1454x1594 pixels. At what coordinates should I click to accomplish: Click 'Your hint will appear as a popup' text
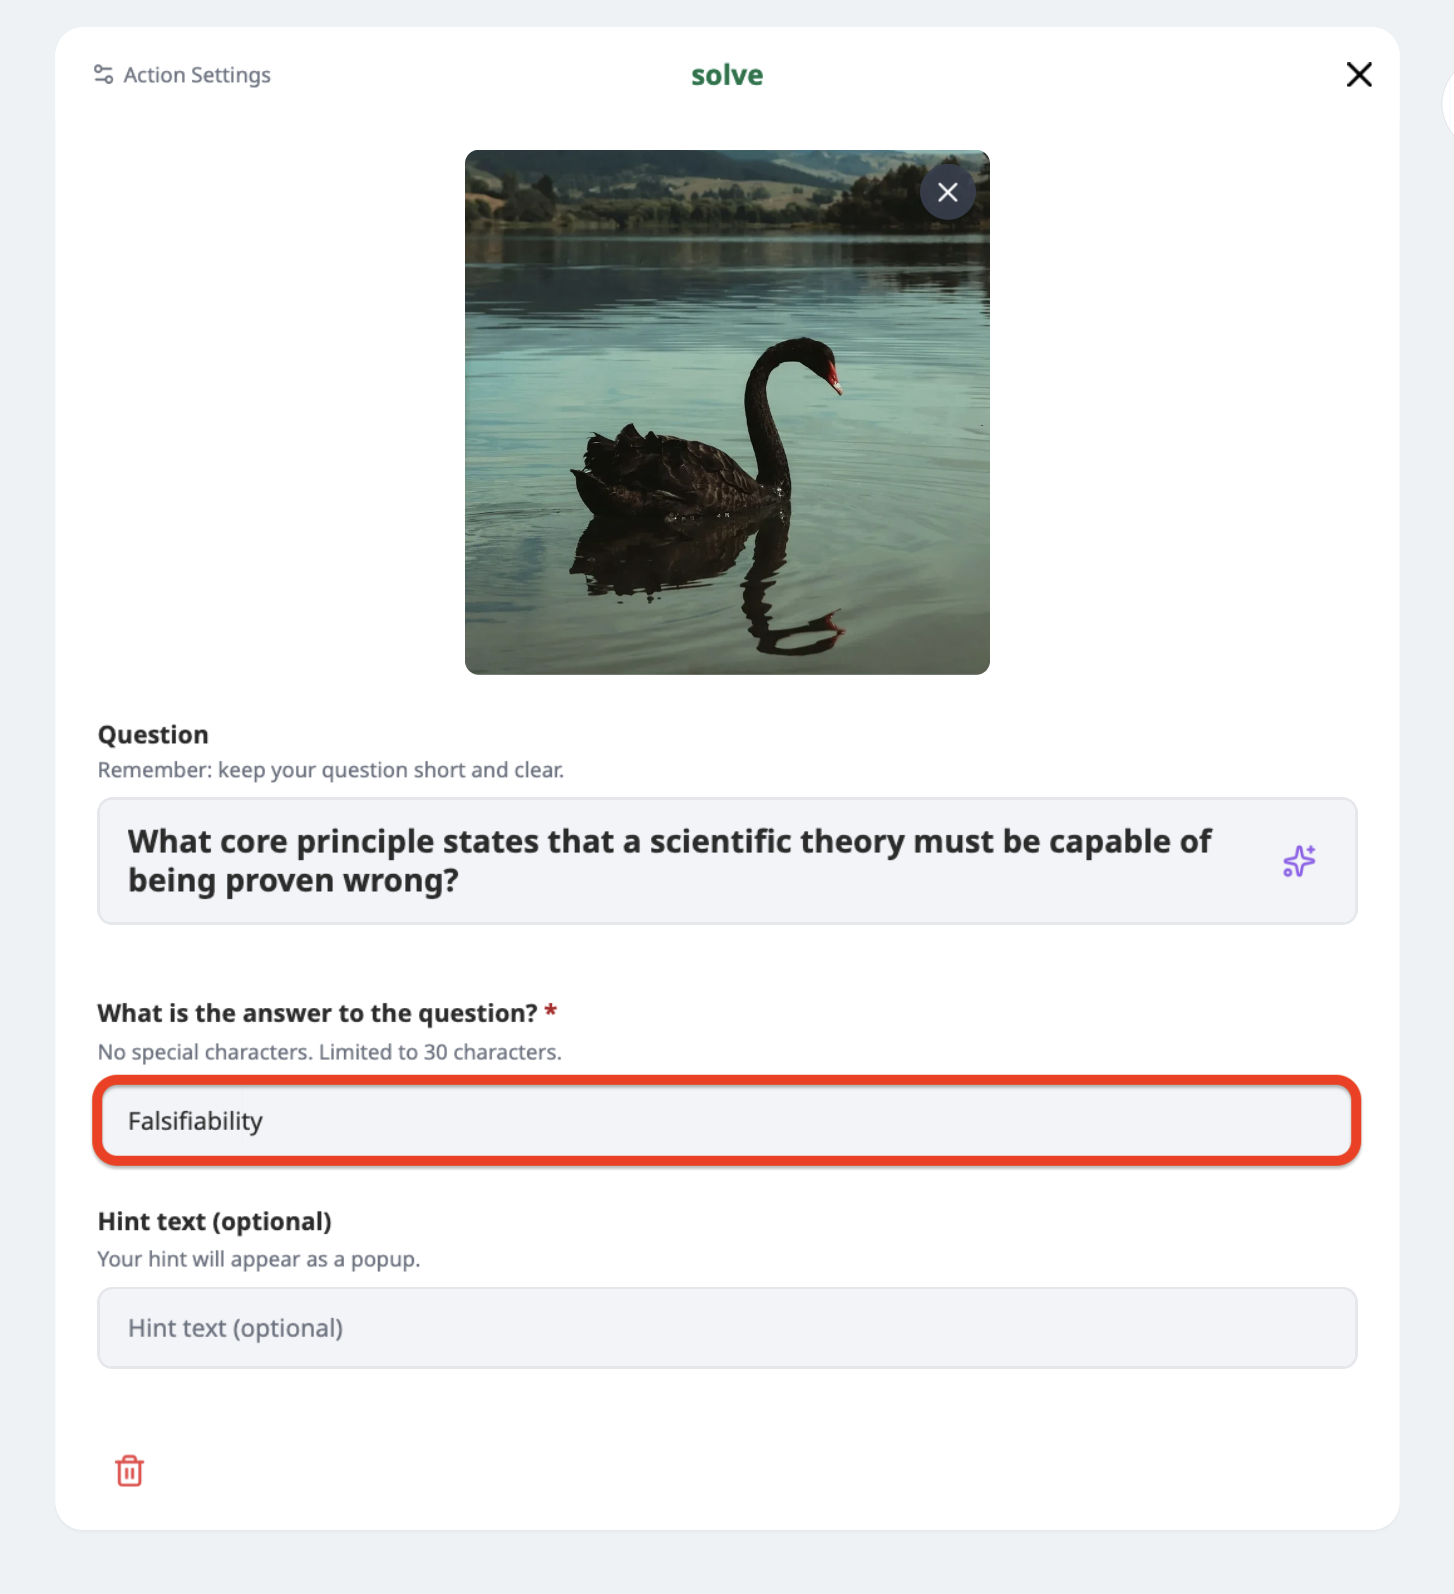point(259,1259)
